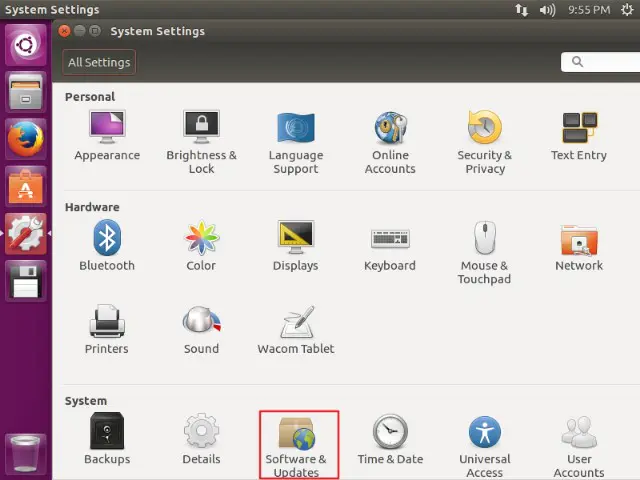
Task: Launch Firefox from the launcher dock
Action: point(26,138)
